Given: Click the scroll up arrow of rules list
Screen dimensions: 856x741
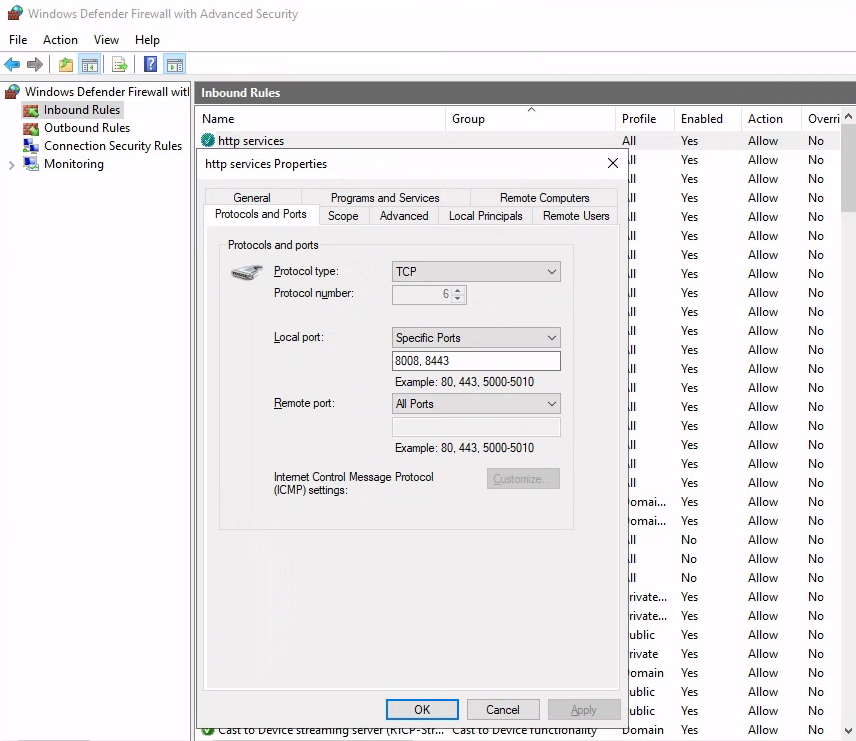Looking at the screenshot, I should coord(848,116).
